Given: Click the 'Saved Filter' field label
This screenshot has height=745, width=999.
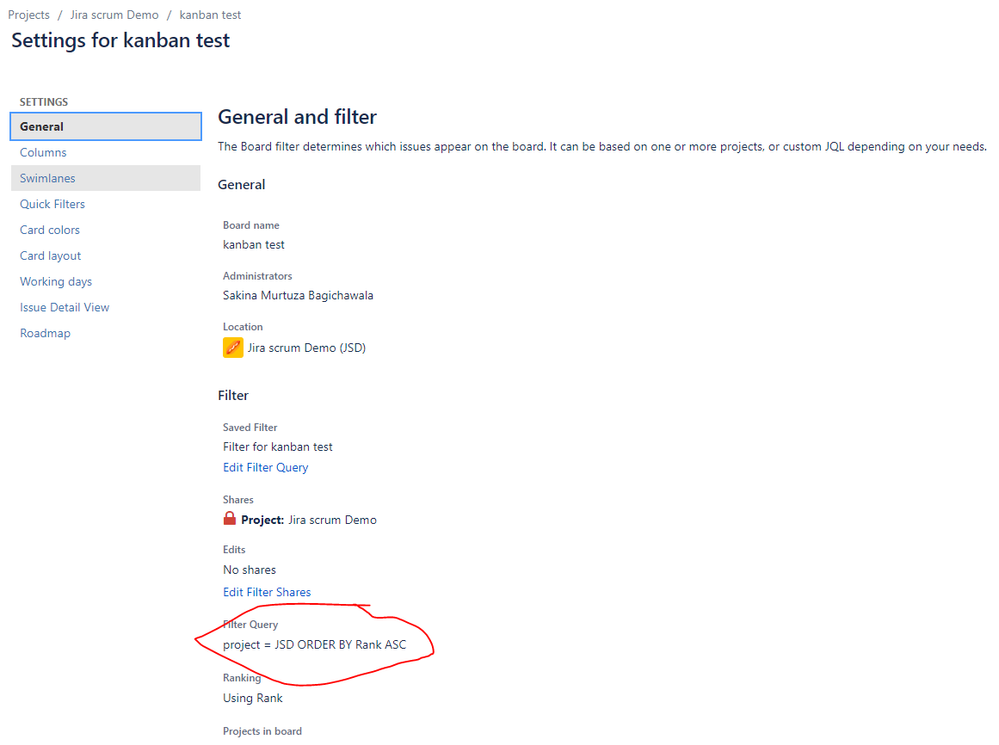Looking at the screenshot, I should (250, 428).
